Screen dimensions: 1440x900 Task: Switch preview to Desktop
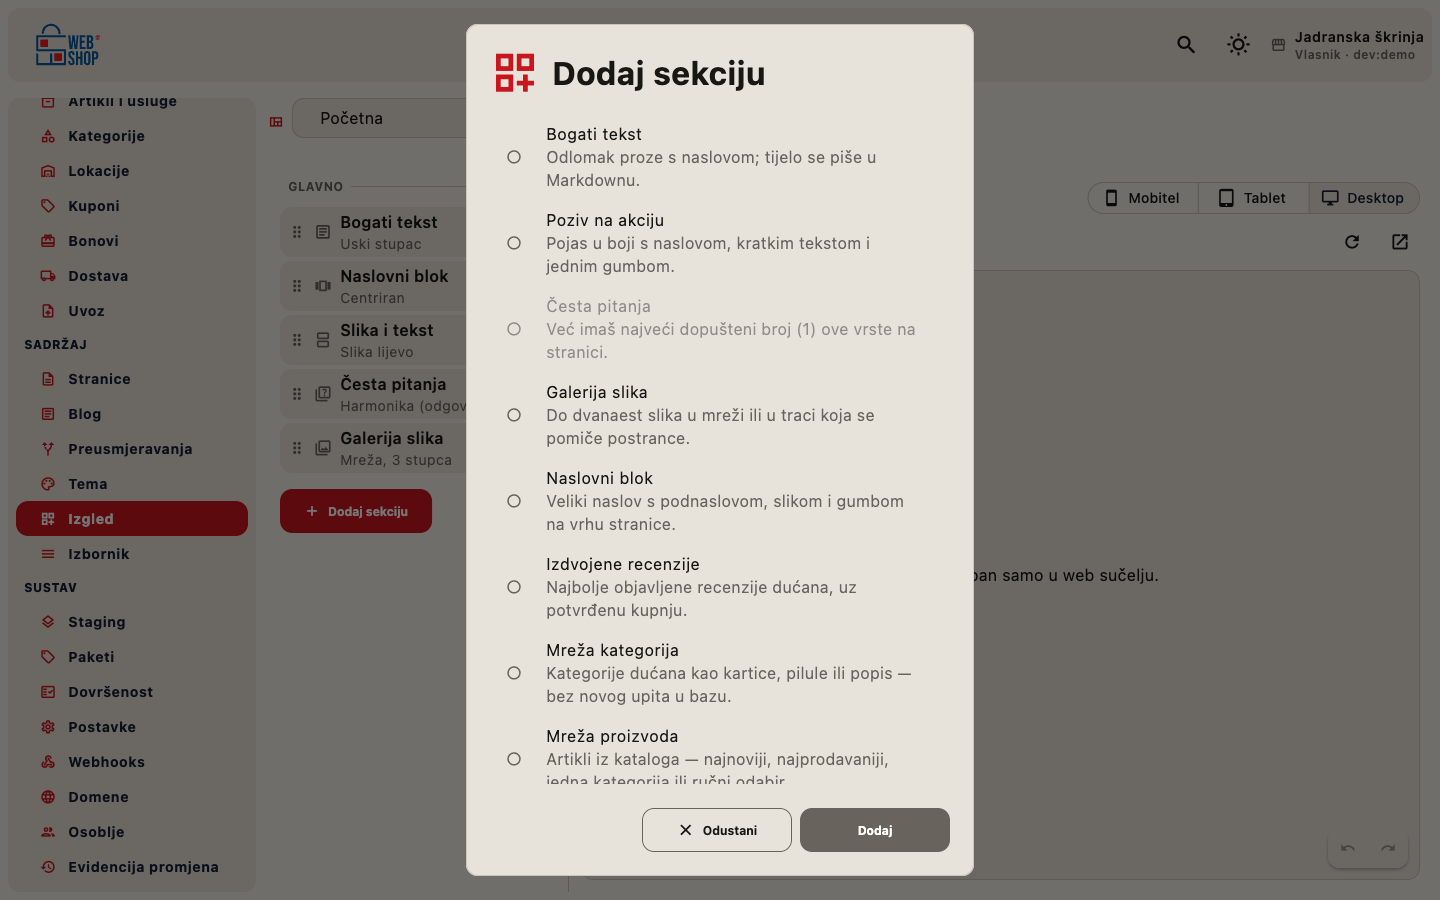click(x=1364, y=198)
